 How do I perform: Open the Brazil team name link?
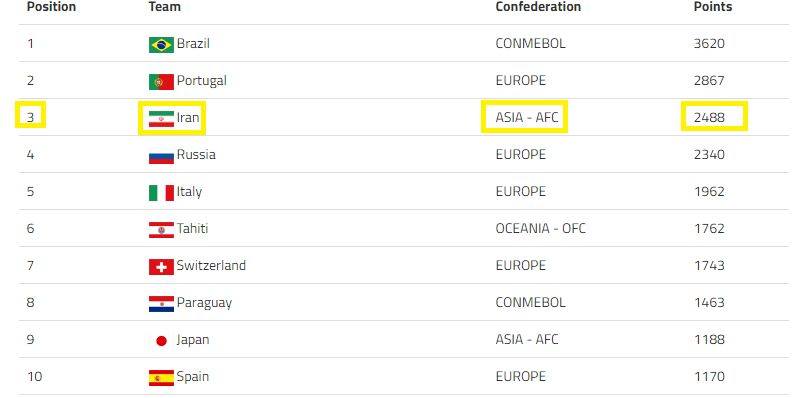[193, 43]
